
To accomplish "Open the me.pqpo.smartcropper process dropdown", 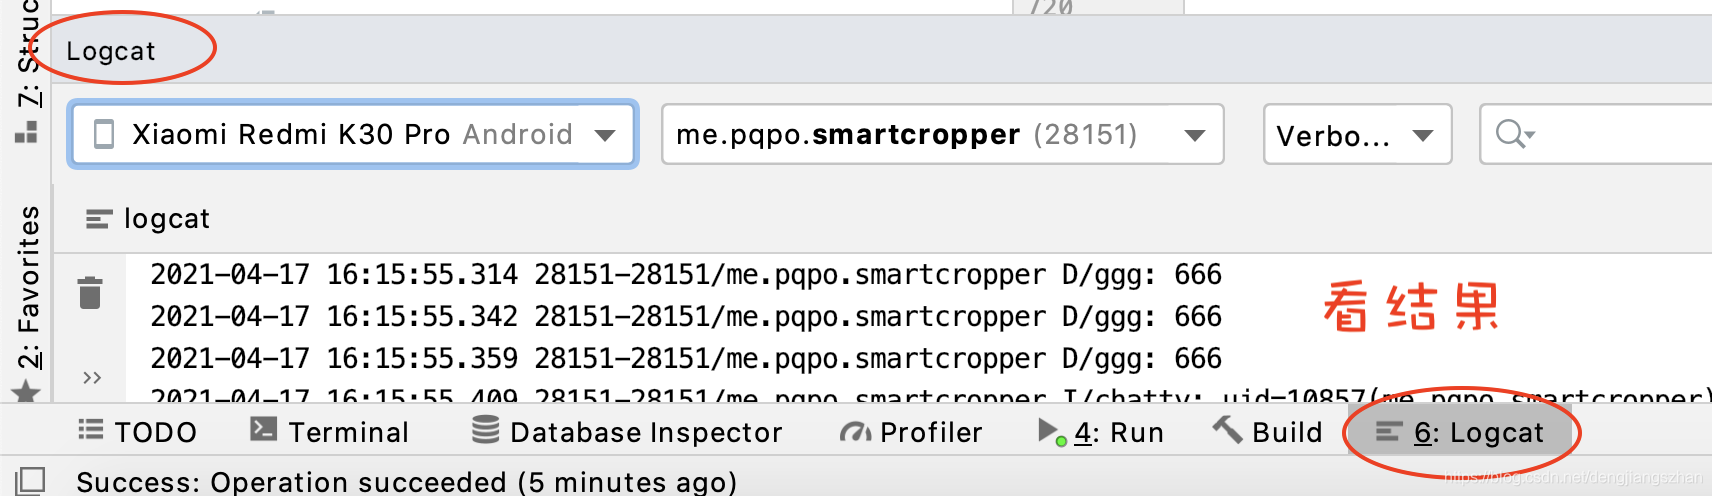I will click(942, 134).
